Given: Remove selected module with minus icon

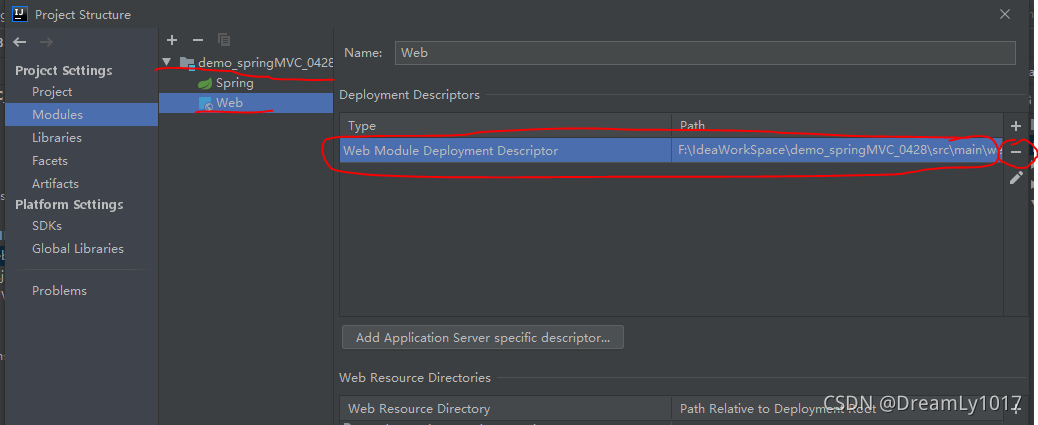Looking at the screenshot, I should [197, 40].
